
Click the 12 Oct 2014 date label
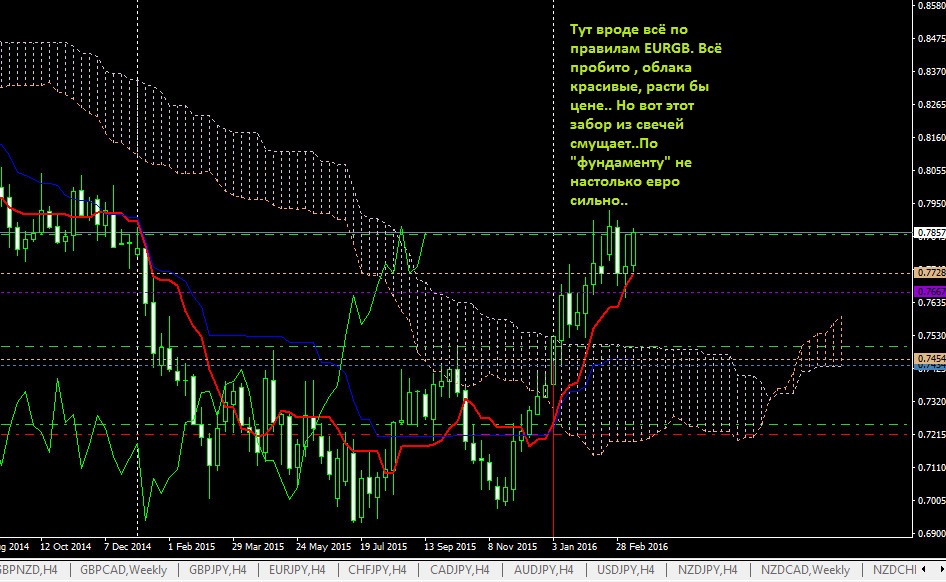(65, 546)
